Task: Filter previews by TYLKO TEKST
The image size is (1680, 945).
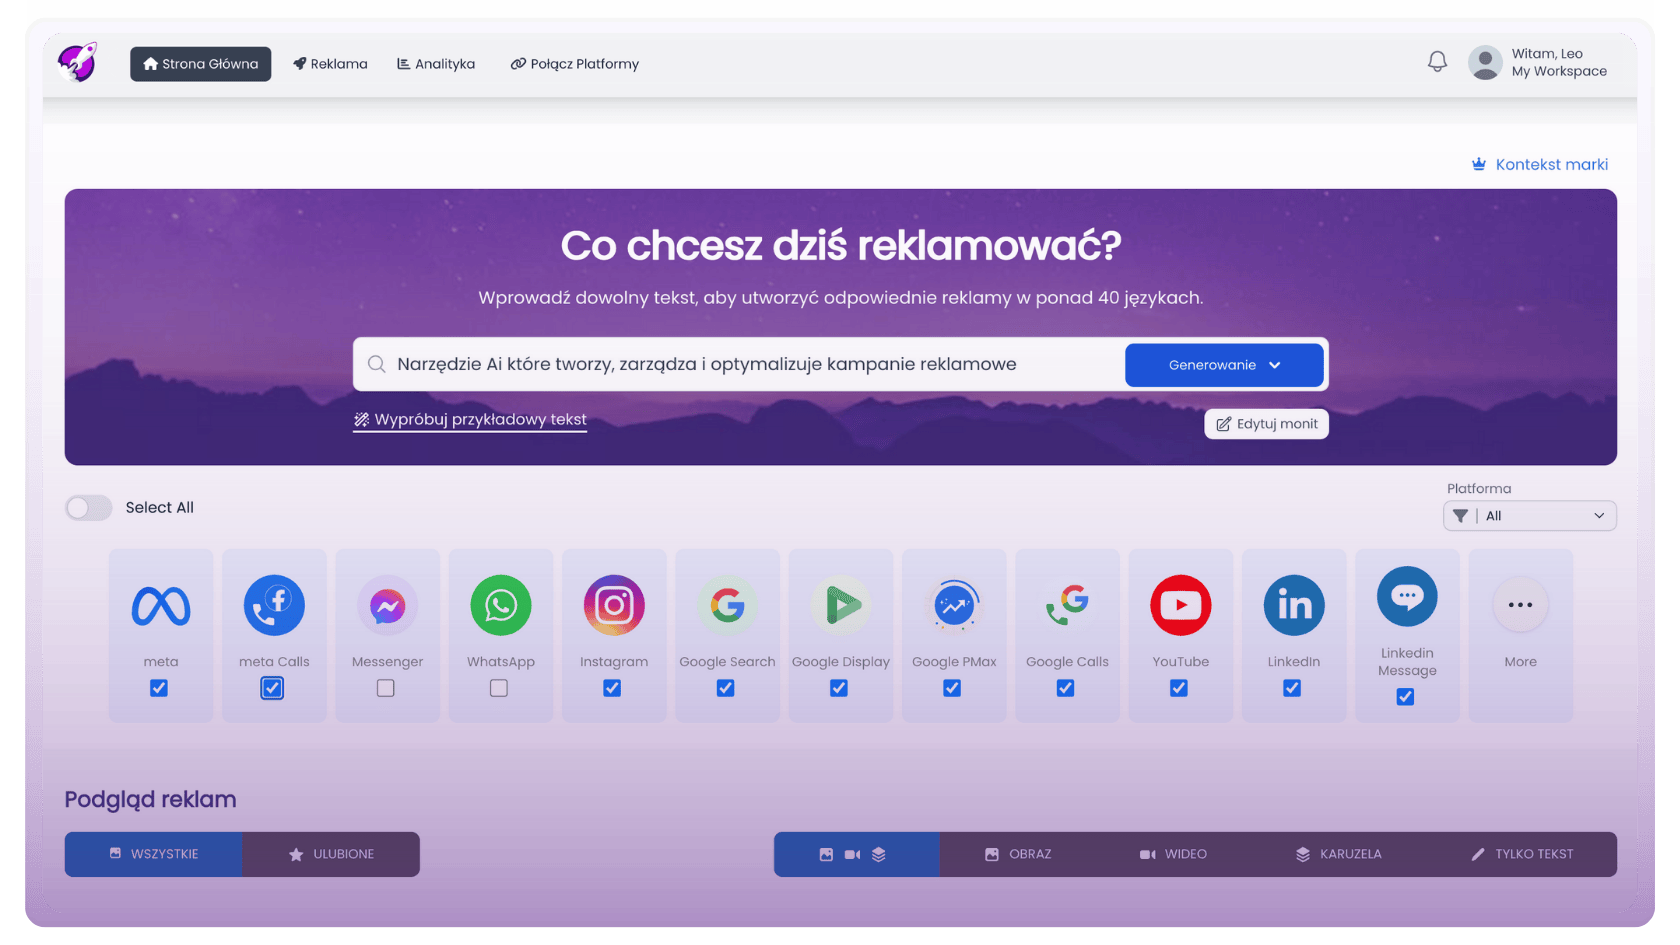Action: pos(1522,854)
